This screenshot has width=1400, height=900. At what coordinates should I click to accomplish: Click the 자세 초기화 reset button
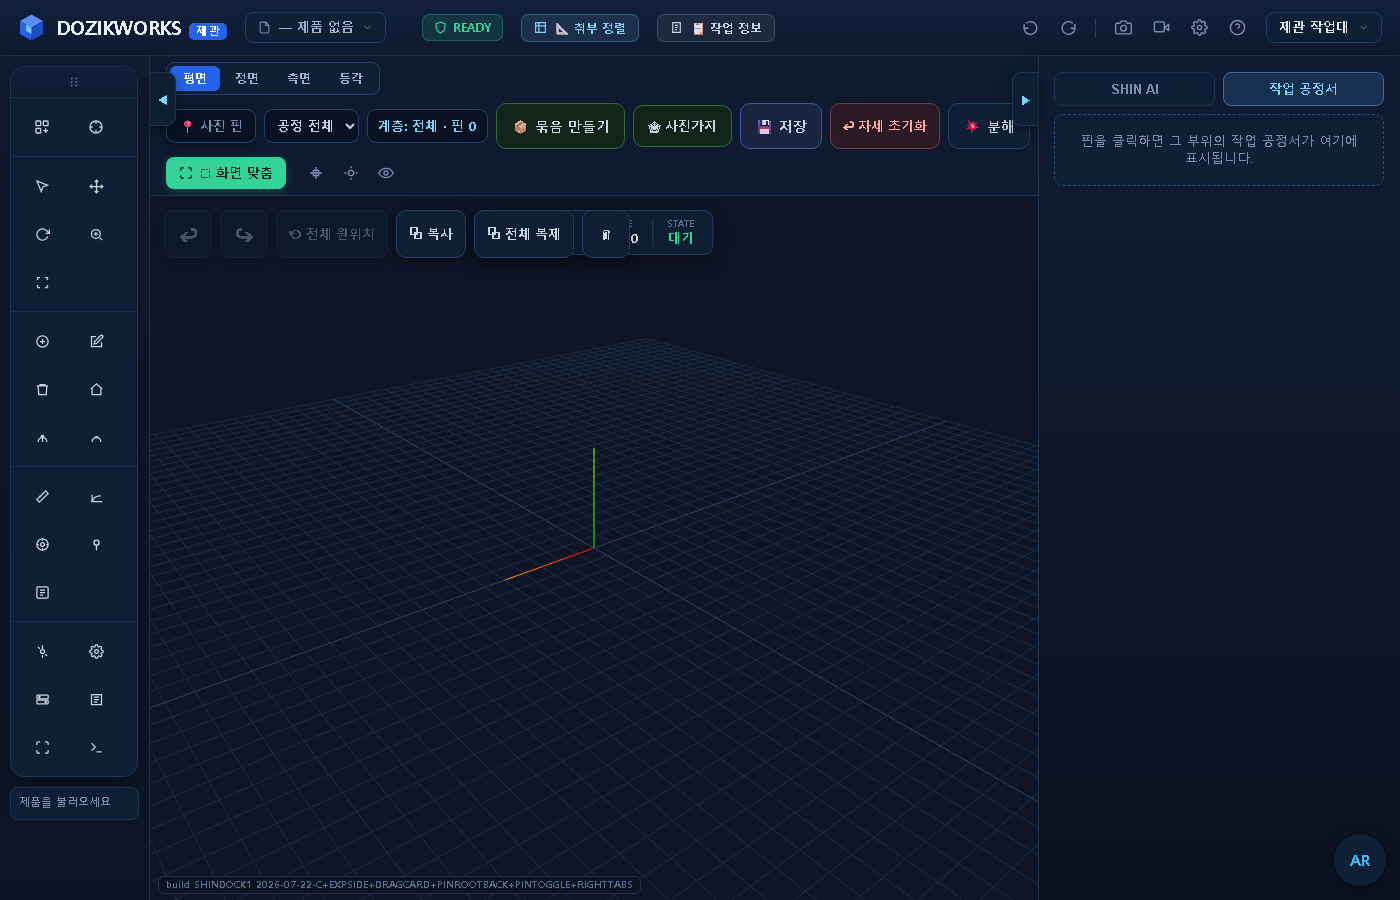tap(885, 126)
